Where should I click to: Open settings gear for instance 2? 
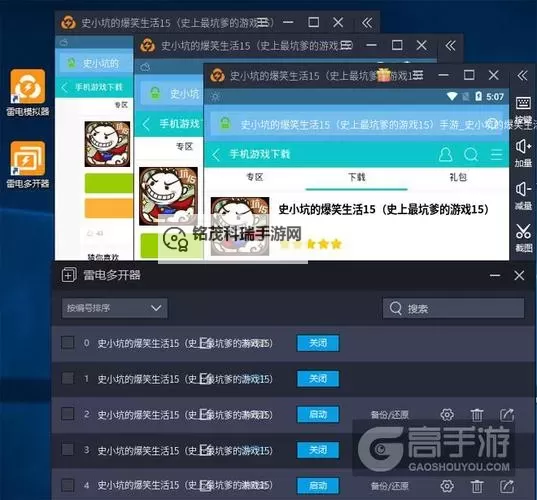[447, 415]
